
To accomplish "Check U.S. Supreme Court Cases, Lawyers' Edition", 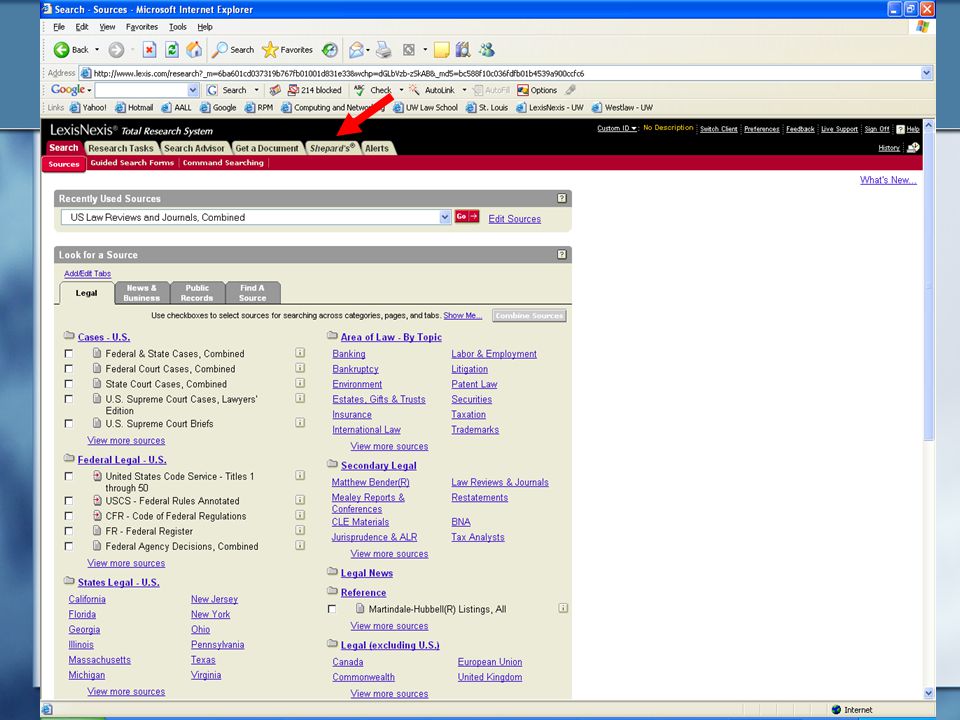I will (69, 399).
